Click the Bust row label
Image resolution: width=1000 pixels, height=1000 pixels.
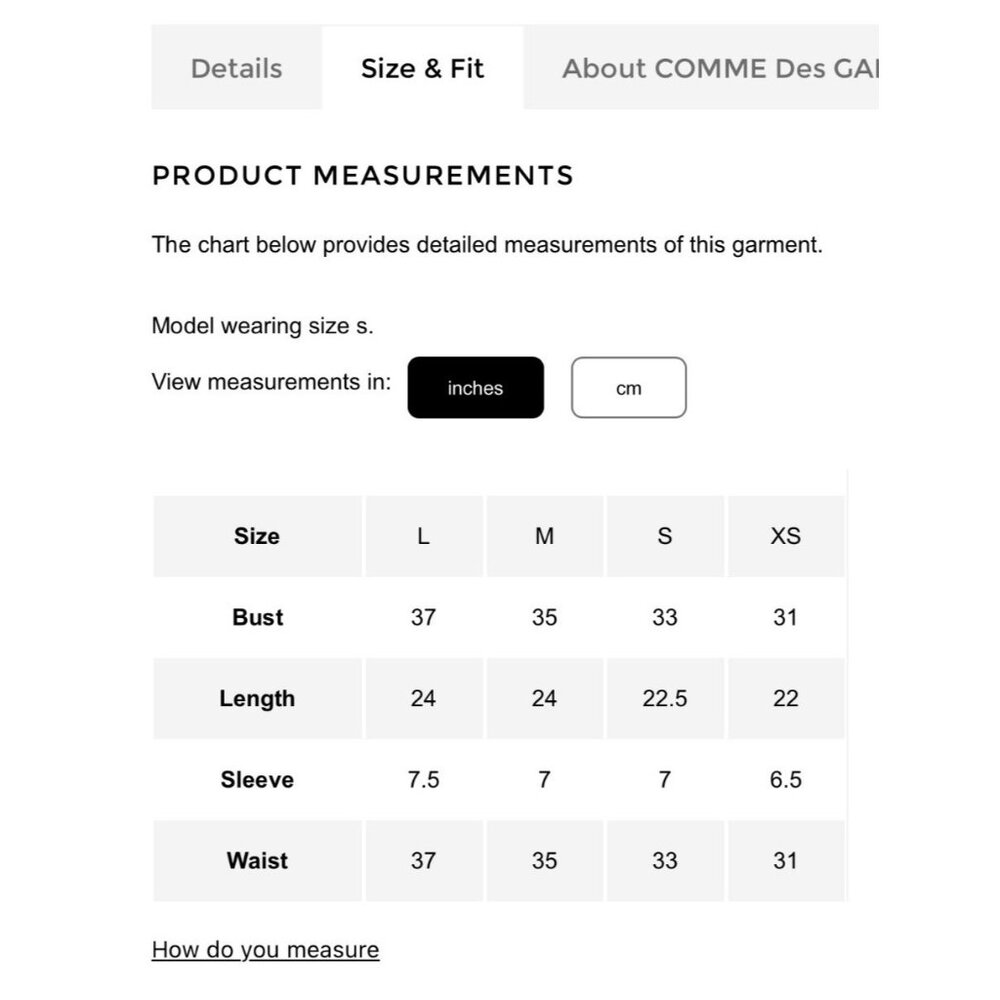point(258,617)
